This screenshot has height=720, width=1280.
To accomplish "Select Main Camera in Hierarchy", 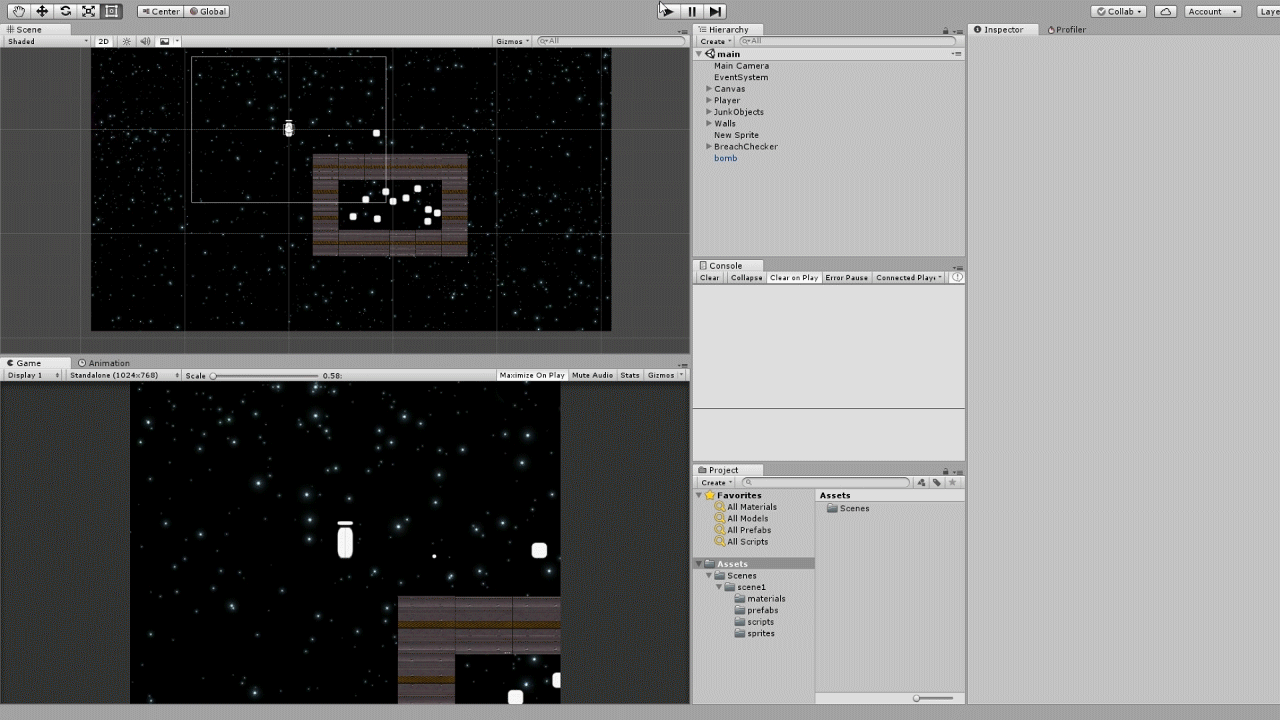I will coord(741,66).
